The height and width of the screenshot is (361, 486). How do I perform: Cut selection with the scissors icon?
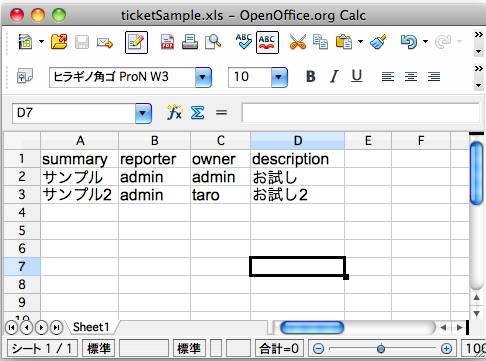pos(298,42)
